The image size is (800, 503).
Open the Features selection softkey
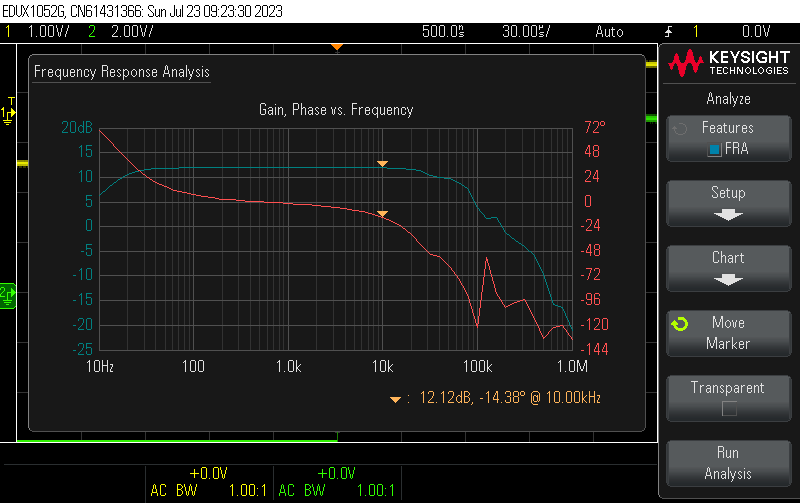(728, 138)
